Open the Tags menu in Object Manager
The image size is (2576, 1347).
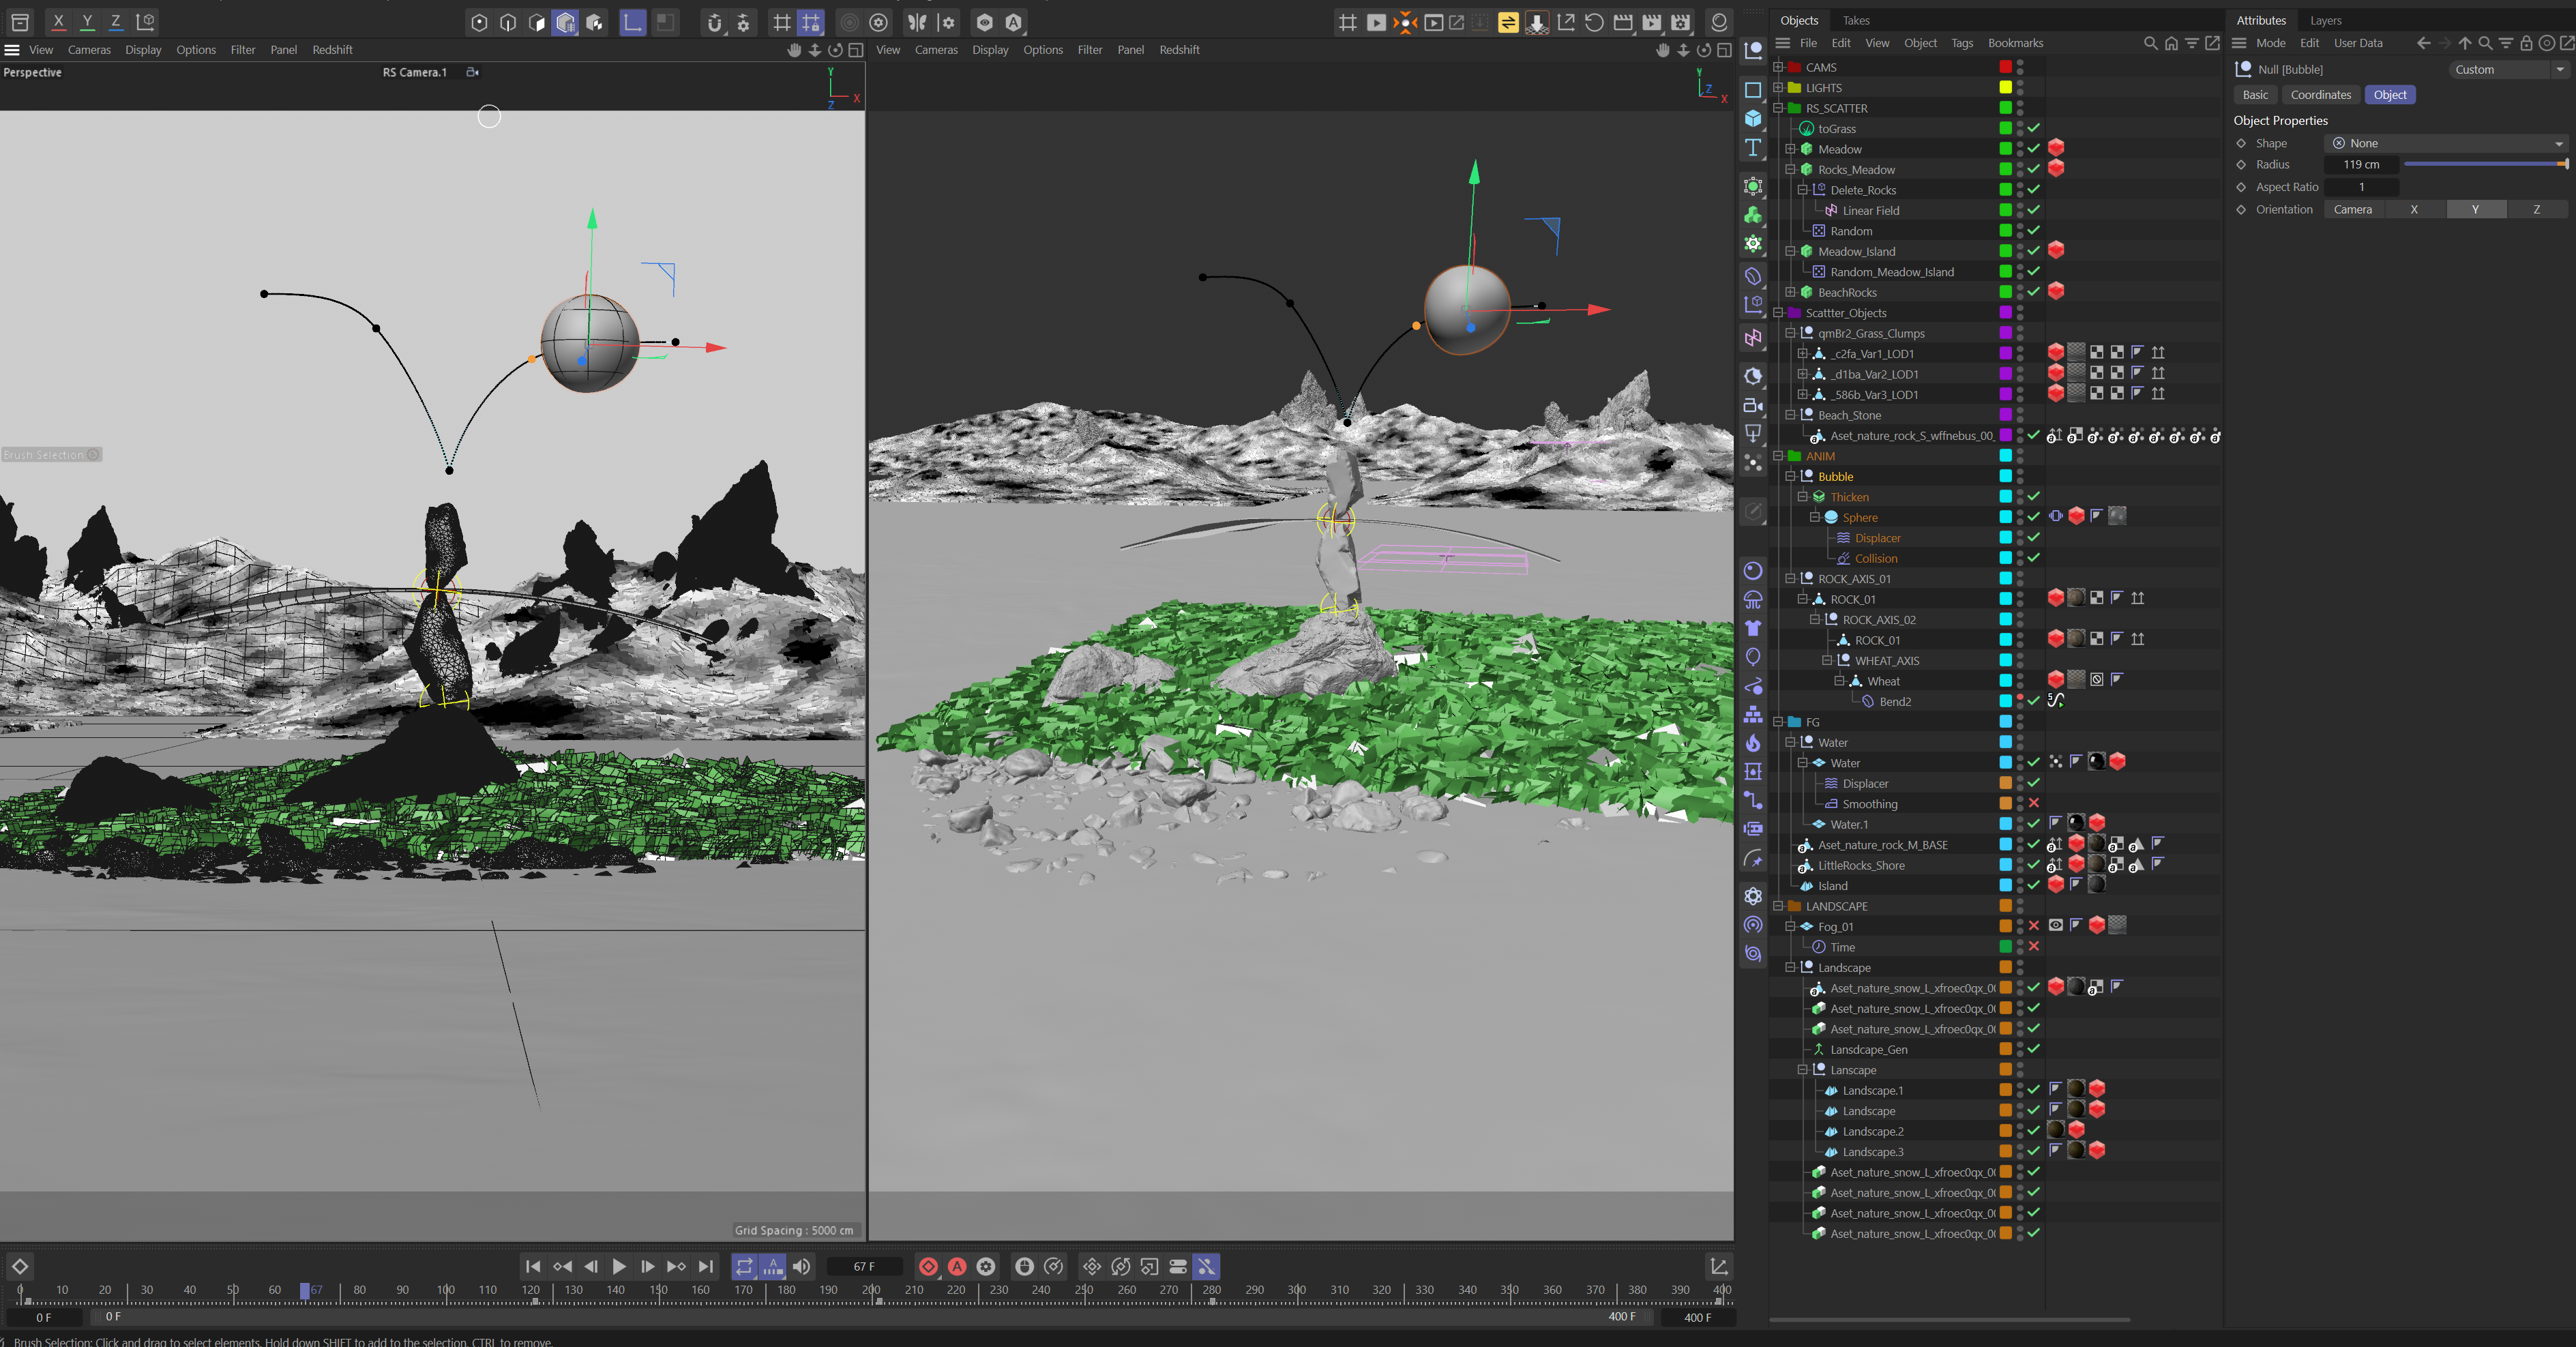click(1962, 43)
